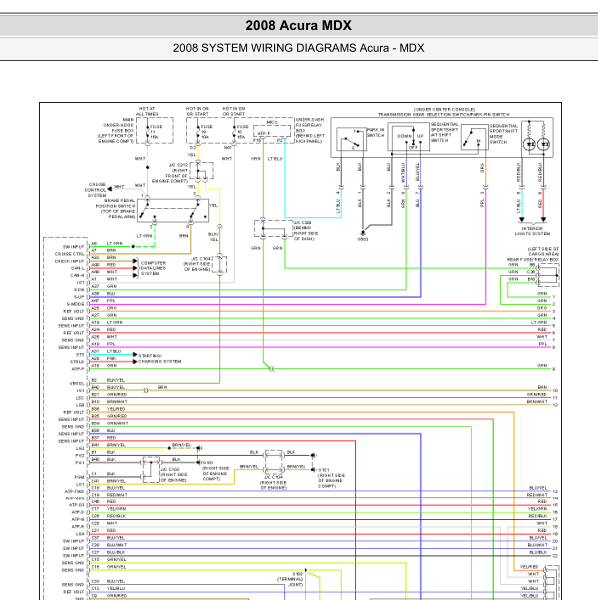
Task: Click the G503 ground point dot
Action: [363, 233]
